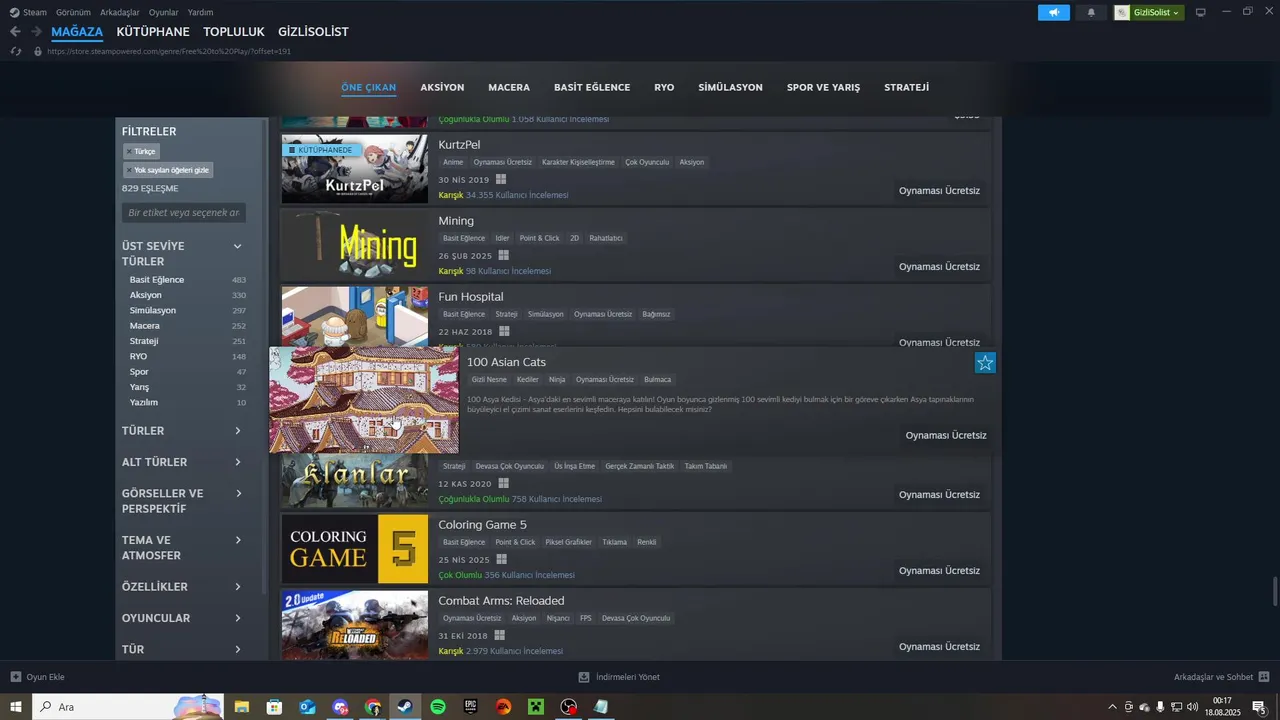Open the Görünüm menu
The height and width of the screenshot is (720, 1280).
[73, 12]
